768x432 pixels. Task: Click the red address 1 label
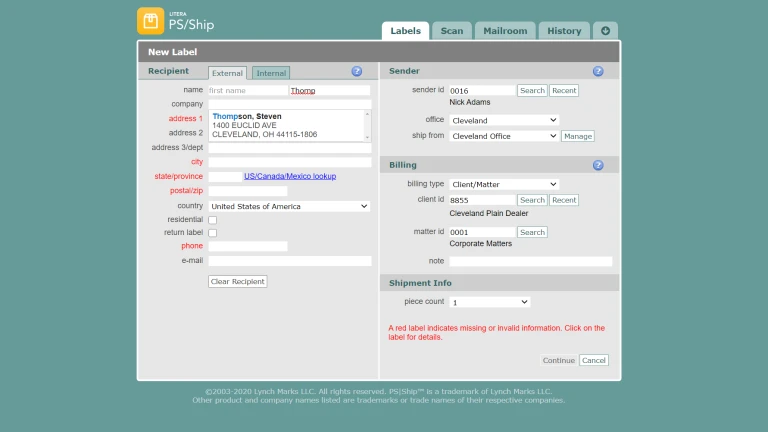[x=185, y=119]
